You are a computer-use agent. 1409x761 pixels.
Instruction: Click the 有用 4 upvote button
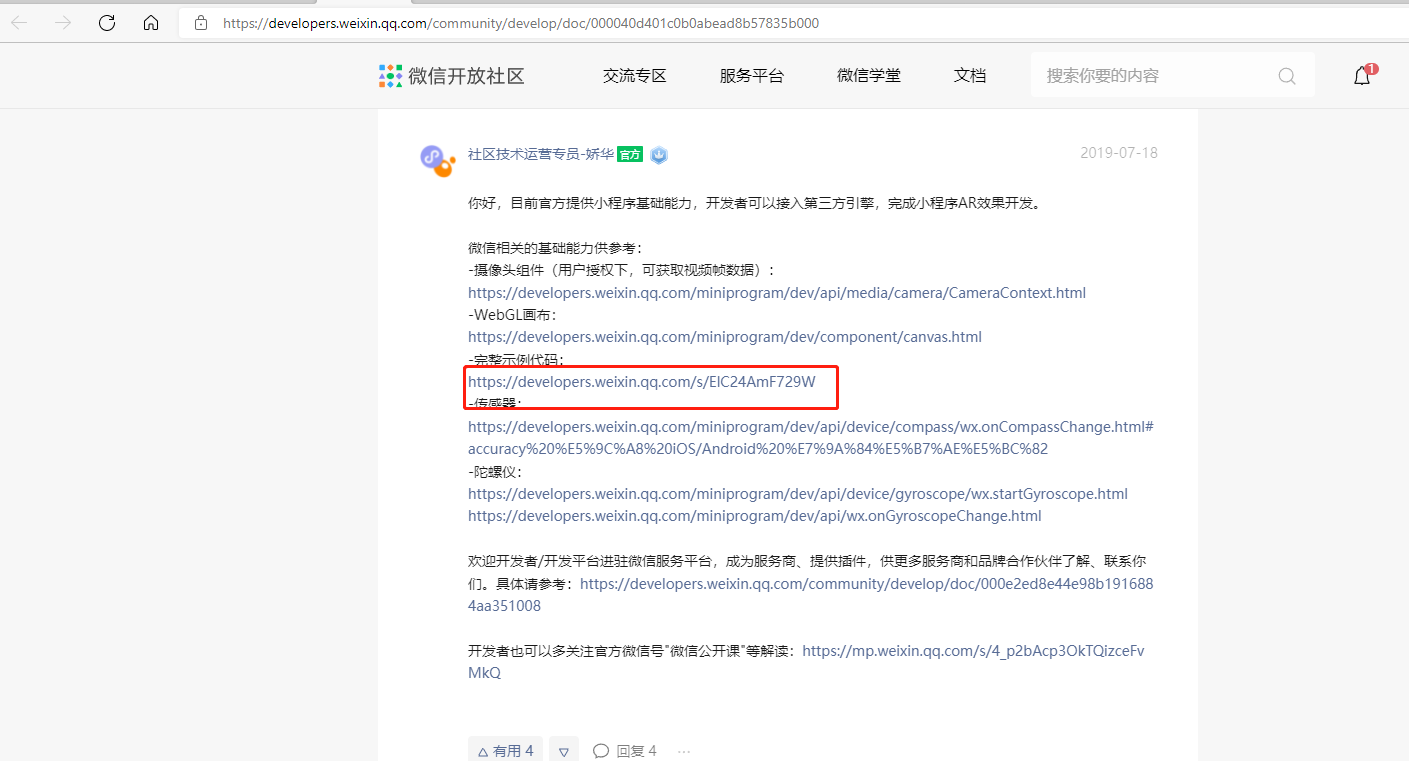[x=505, y=751]
